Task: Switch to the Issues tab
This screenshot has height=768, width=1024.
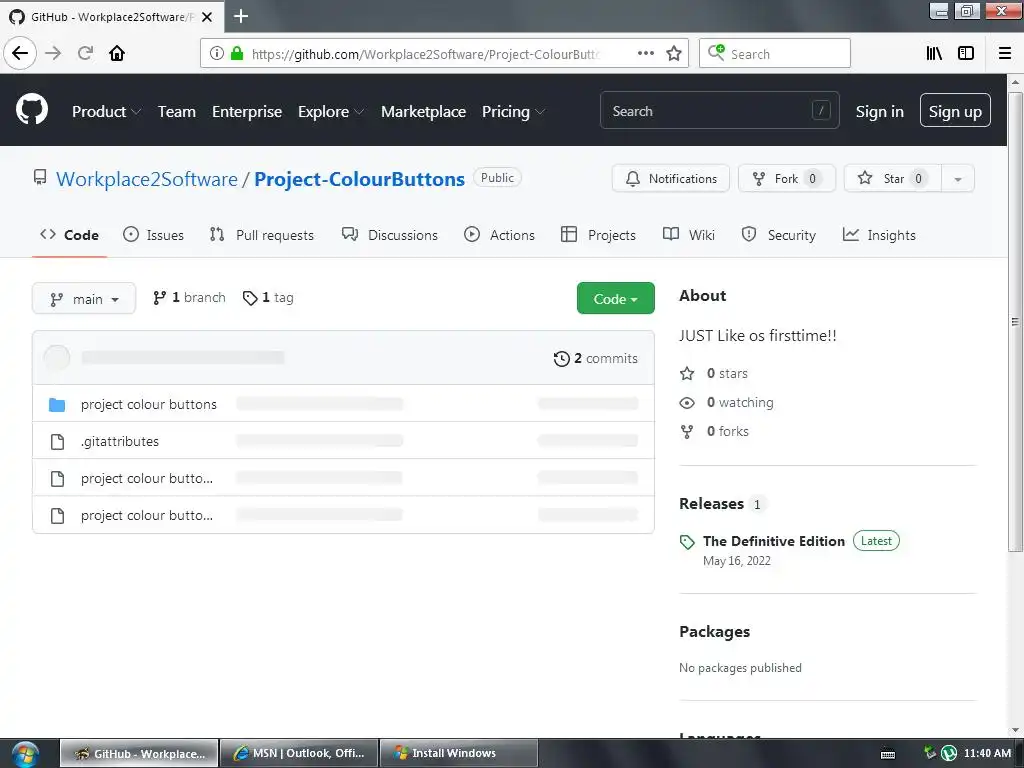Action: (153, 235)
